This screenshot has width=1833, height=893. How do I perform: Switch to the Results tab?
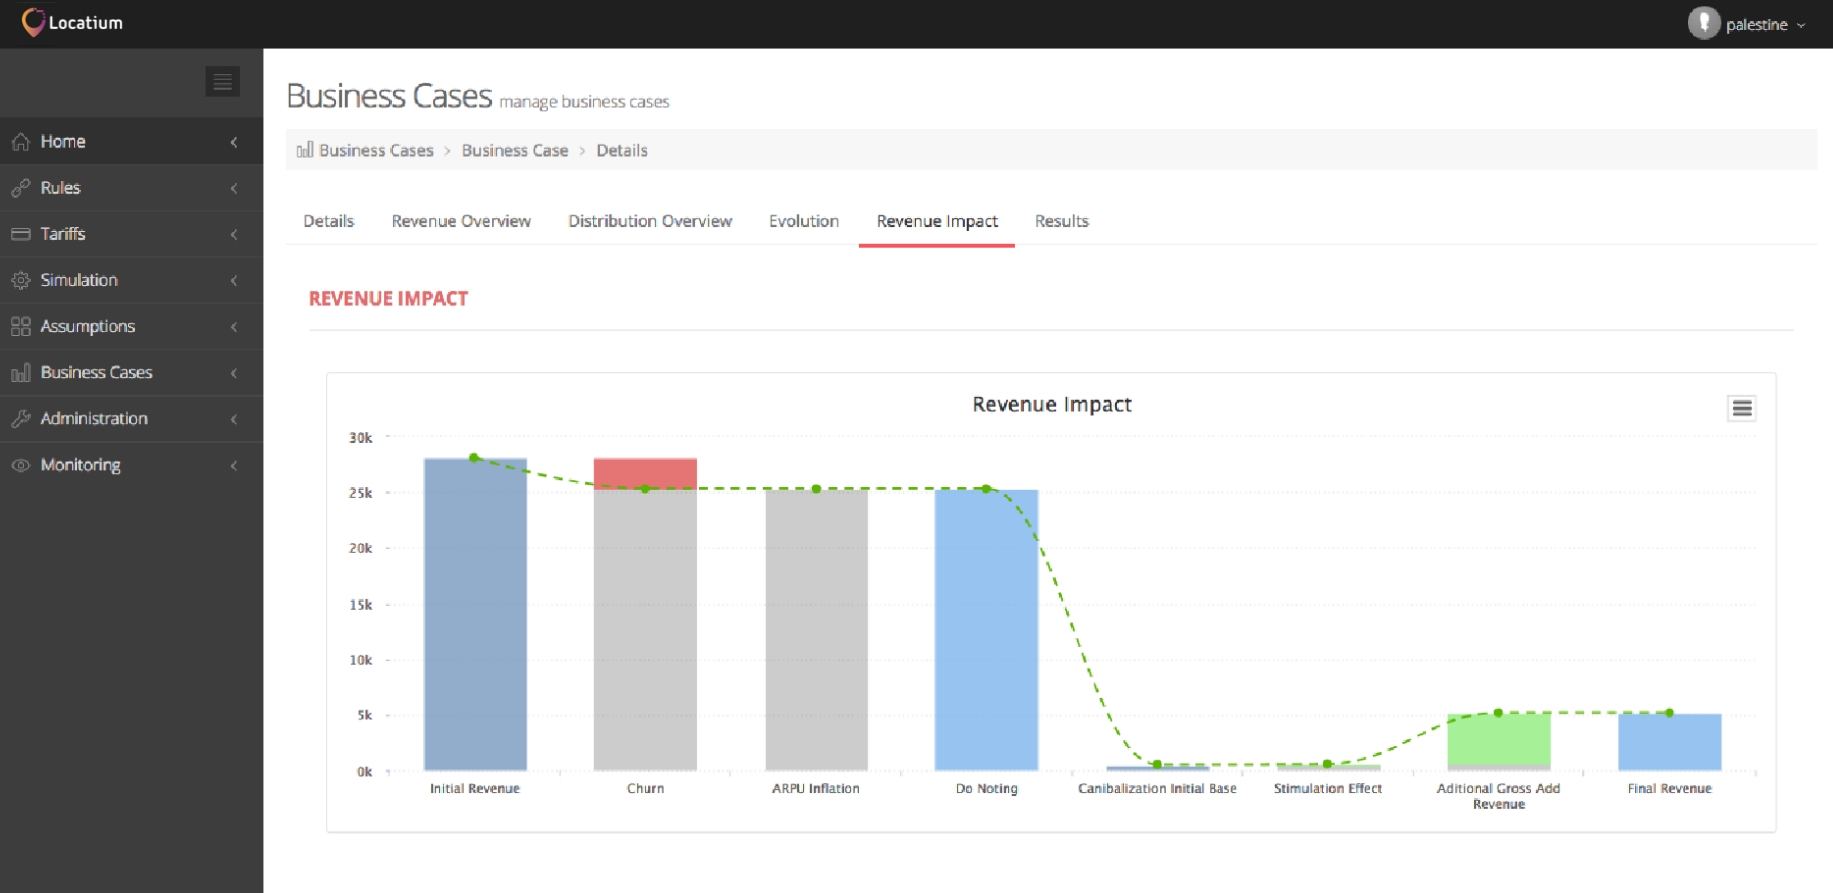coord(1061,221)
